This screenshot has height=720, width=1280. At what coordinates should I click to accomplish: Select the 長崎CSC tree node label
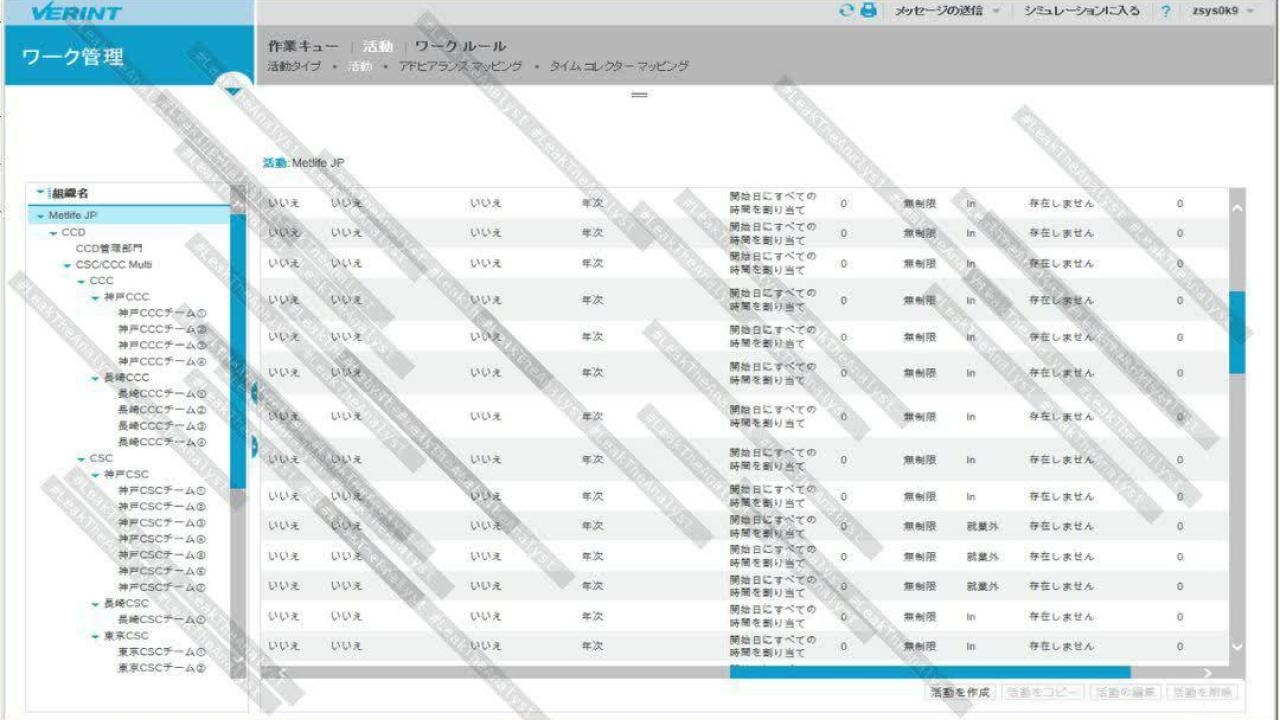[x=126, y=604]
